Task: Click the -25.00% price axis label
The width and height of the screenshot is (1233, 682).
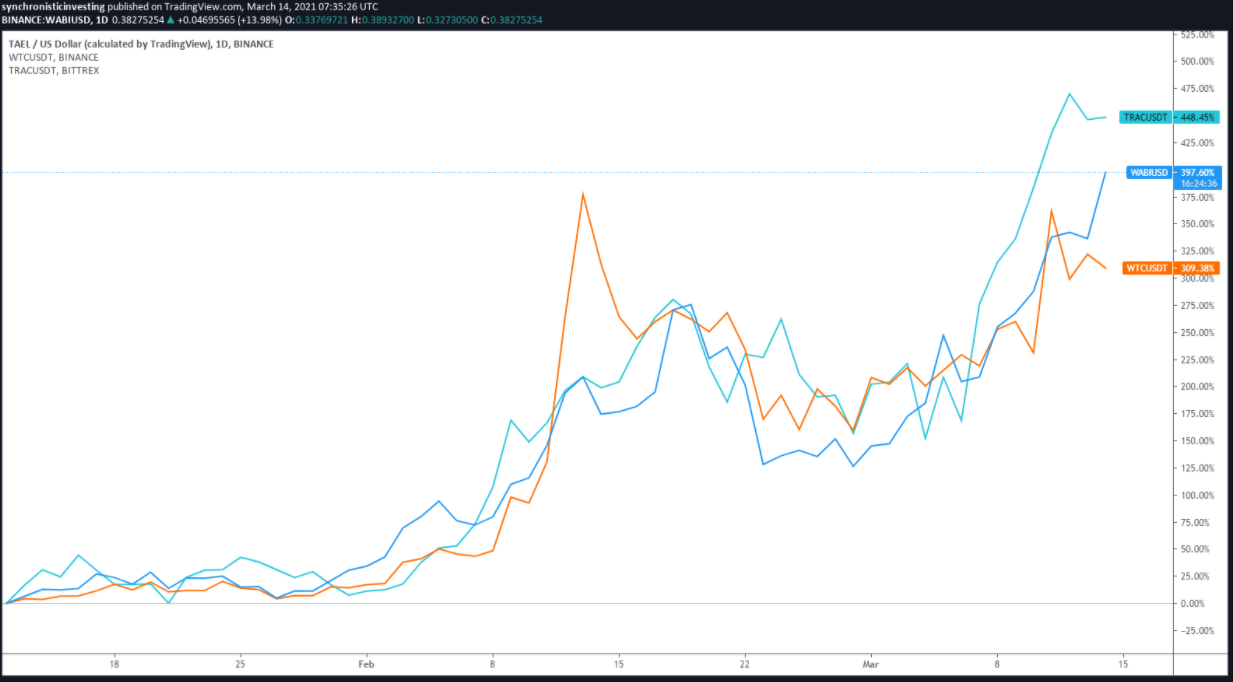Action: [1198, 631]
